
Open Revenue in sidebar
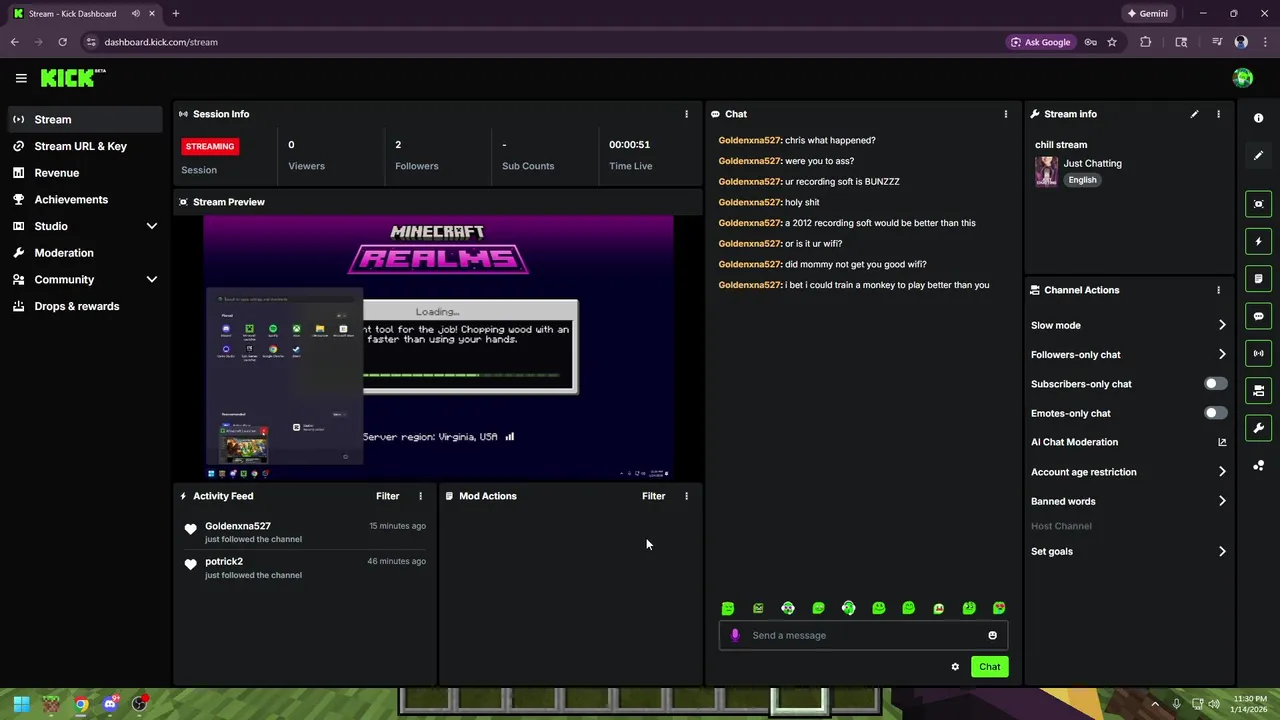tap(85, 173)
